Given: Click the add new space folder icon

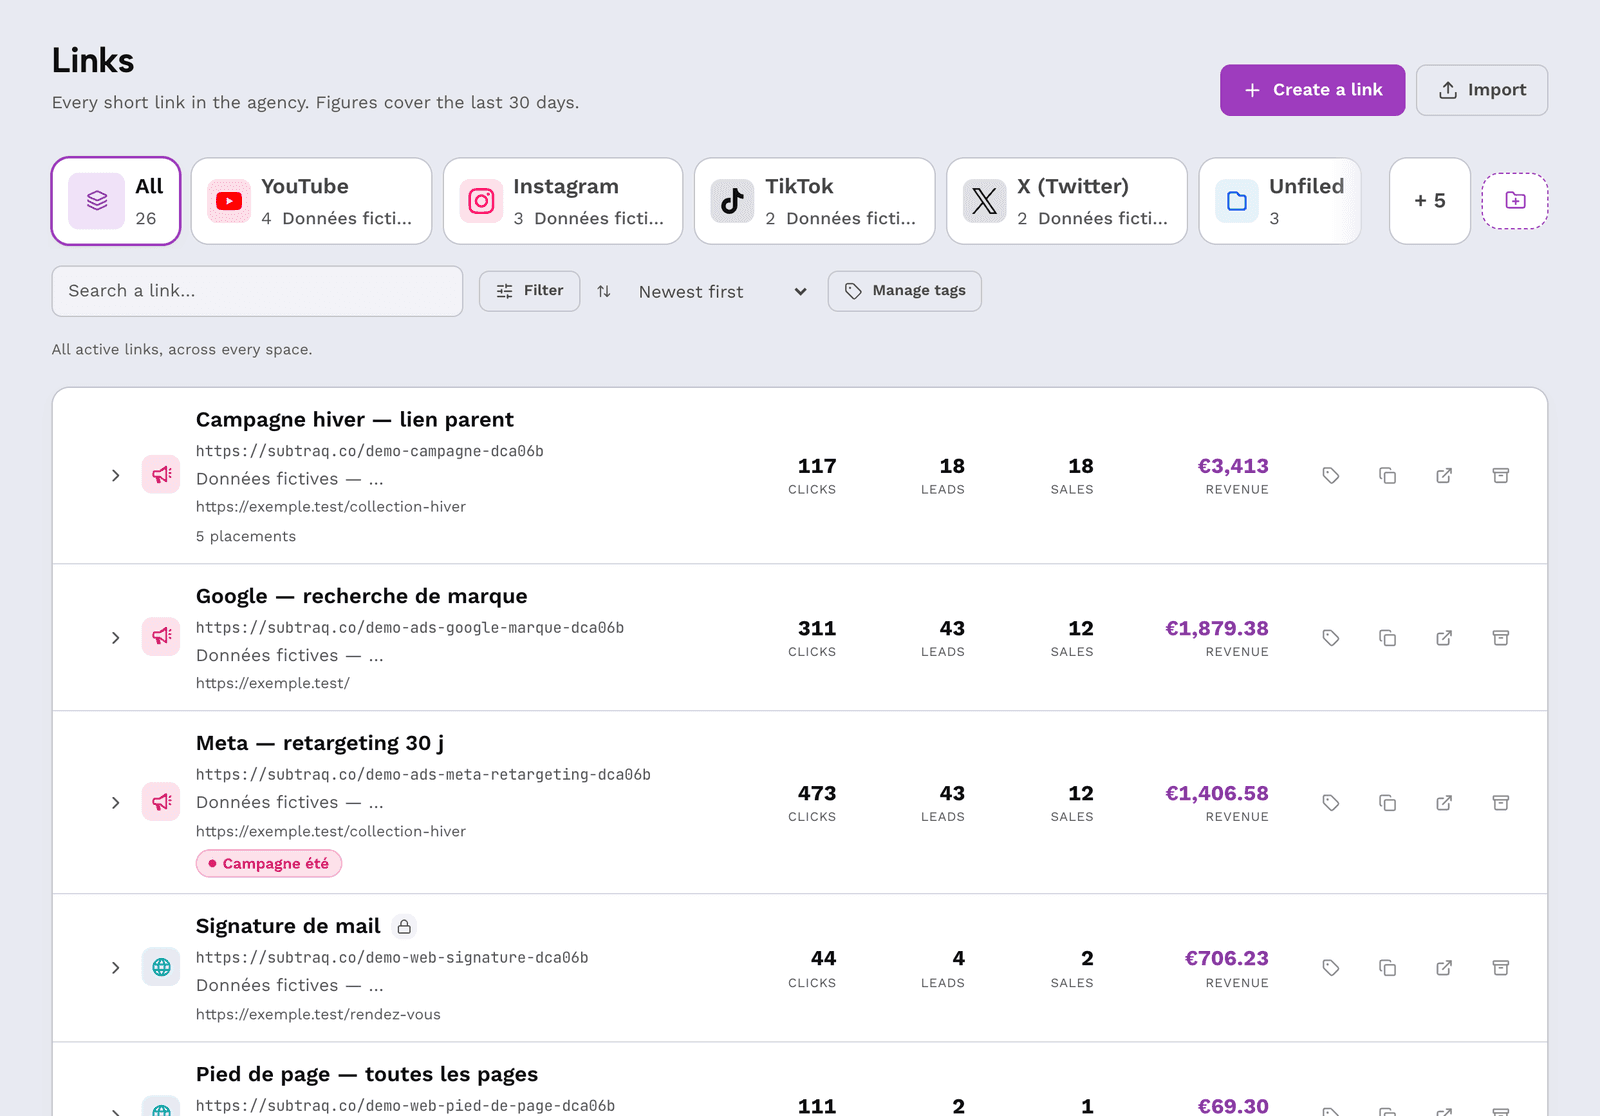Looking at the screenshot, I should 1515,201.
